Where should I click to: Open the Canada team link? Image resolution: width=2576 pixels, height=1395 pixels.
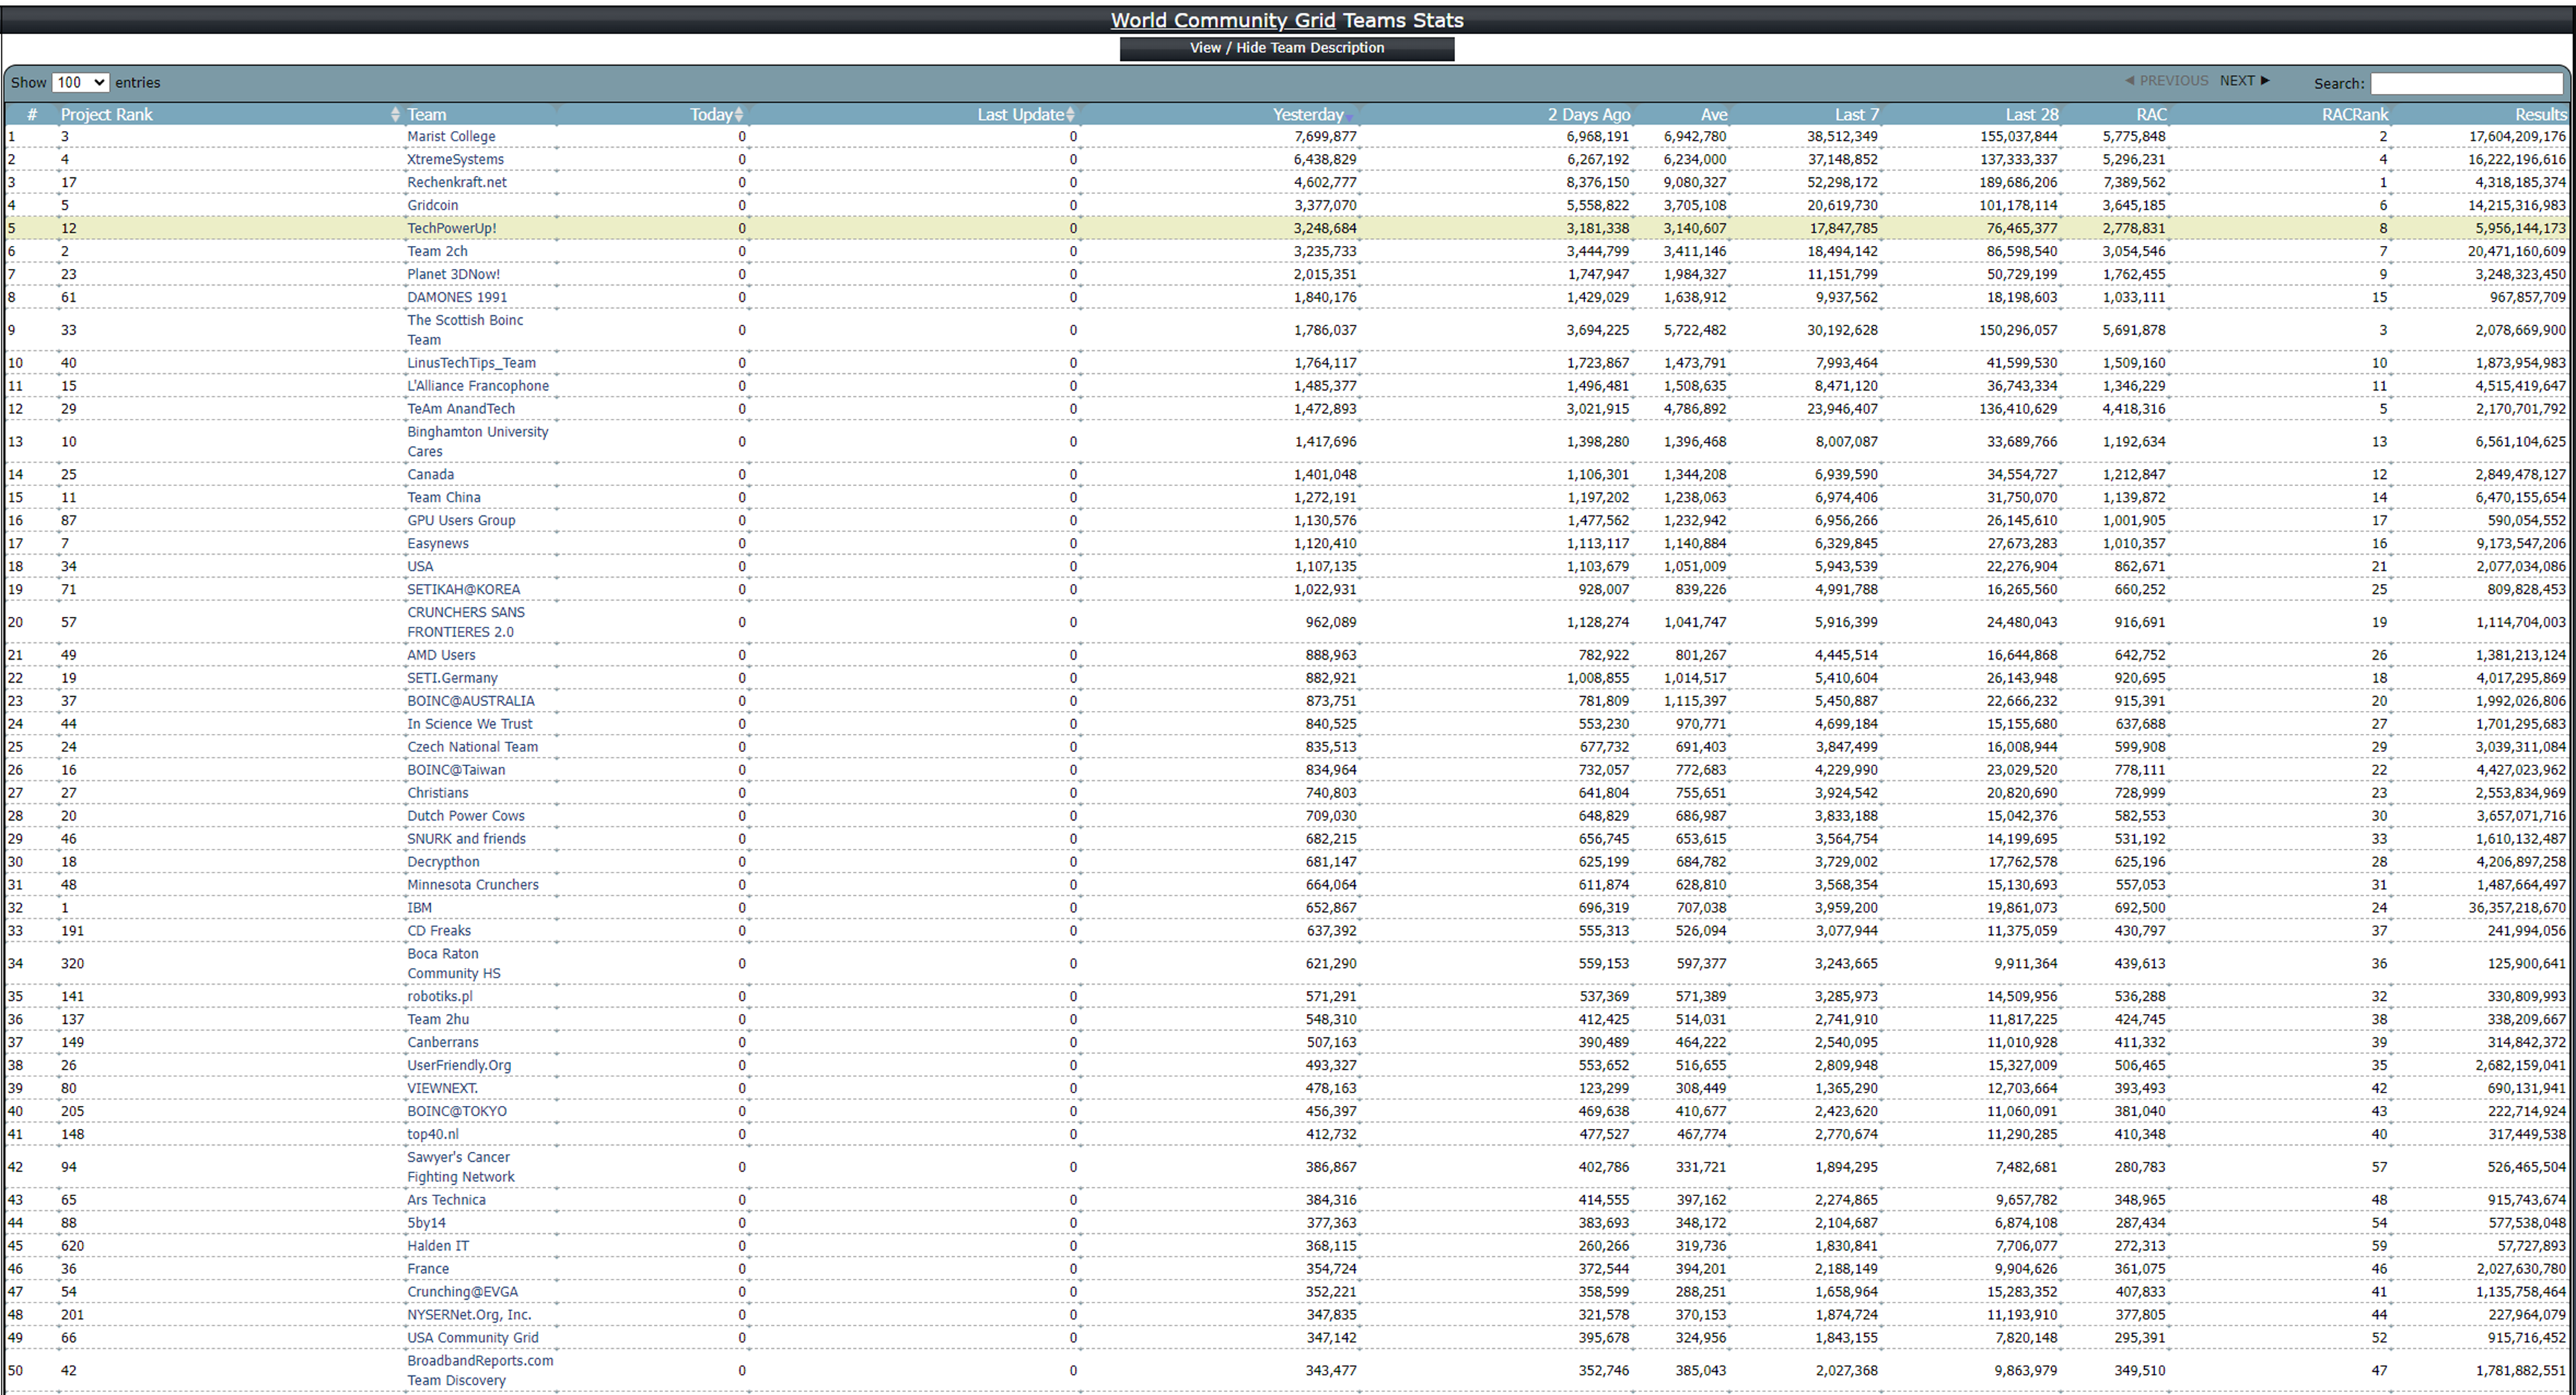point(430,474)
